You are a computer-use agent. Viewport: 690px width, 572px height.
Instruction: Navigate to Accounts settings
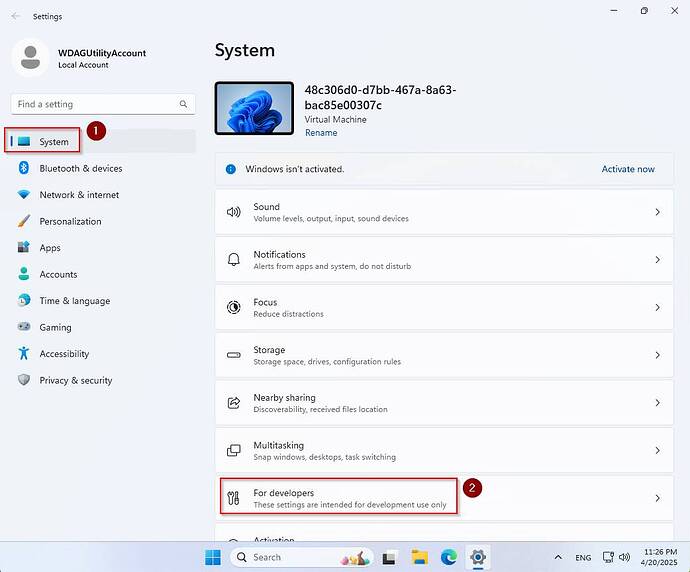101,274
